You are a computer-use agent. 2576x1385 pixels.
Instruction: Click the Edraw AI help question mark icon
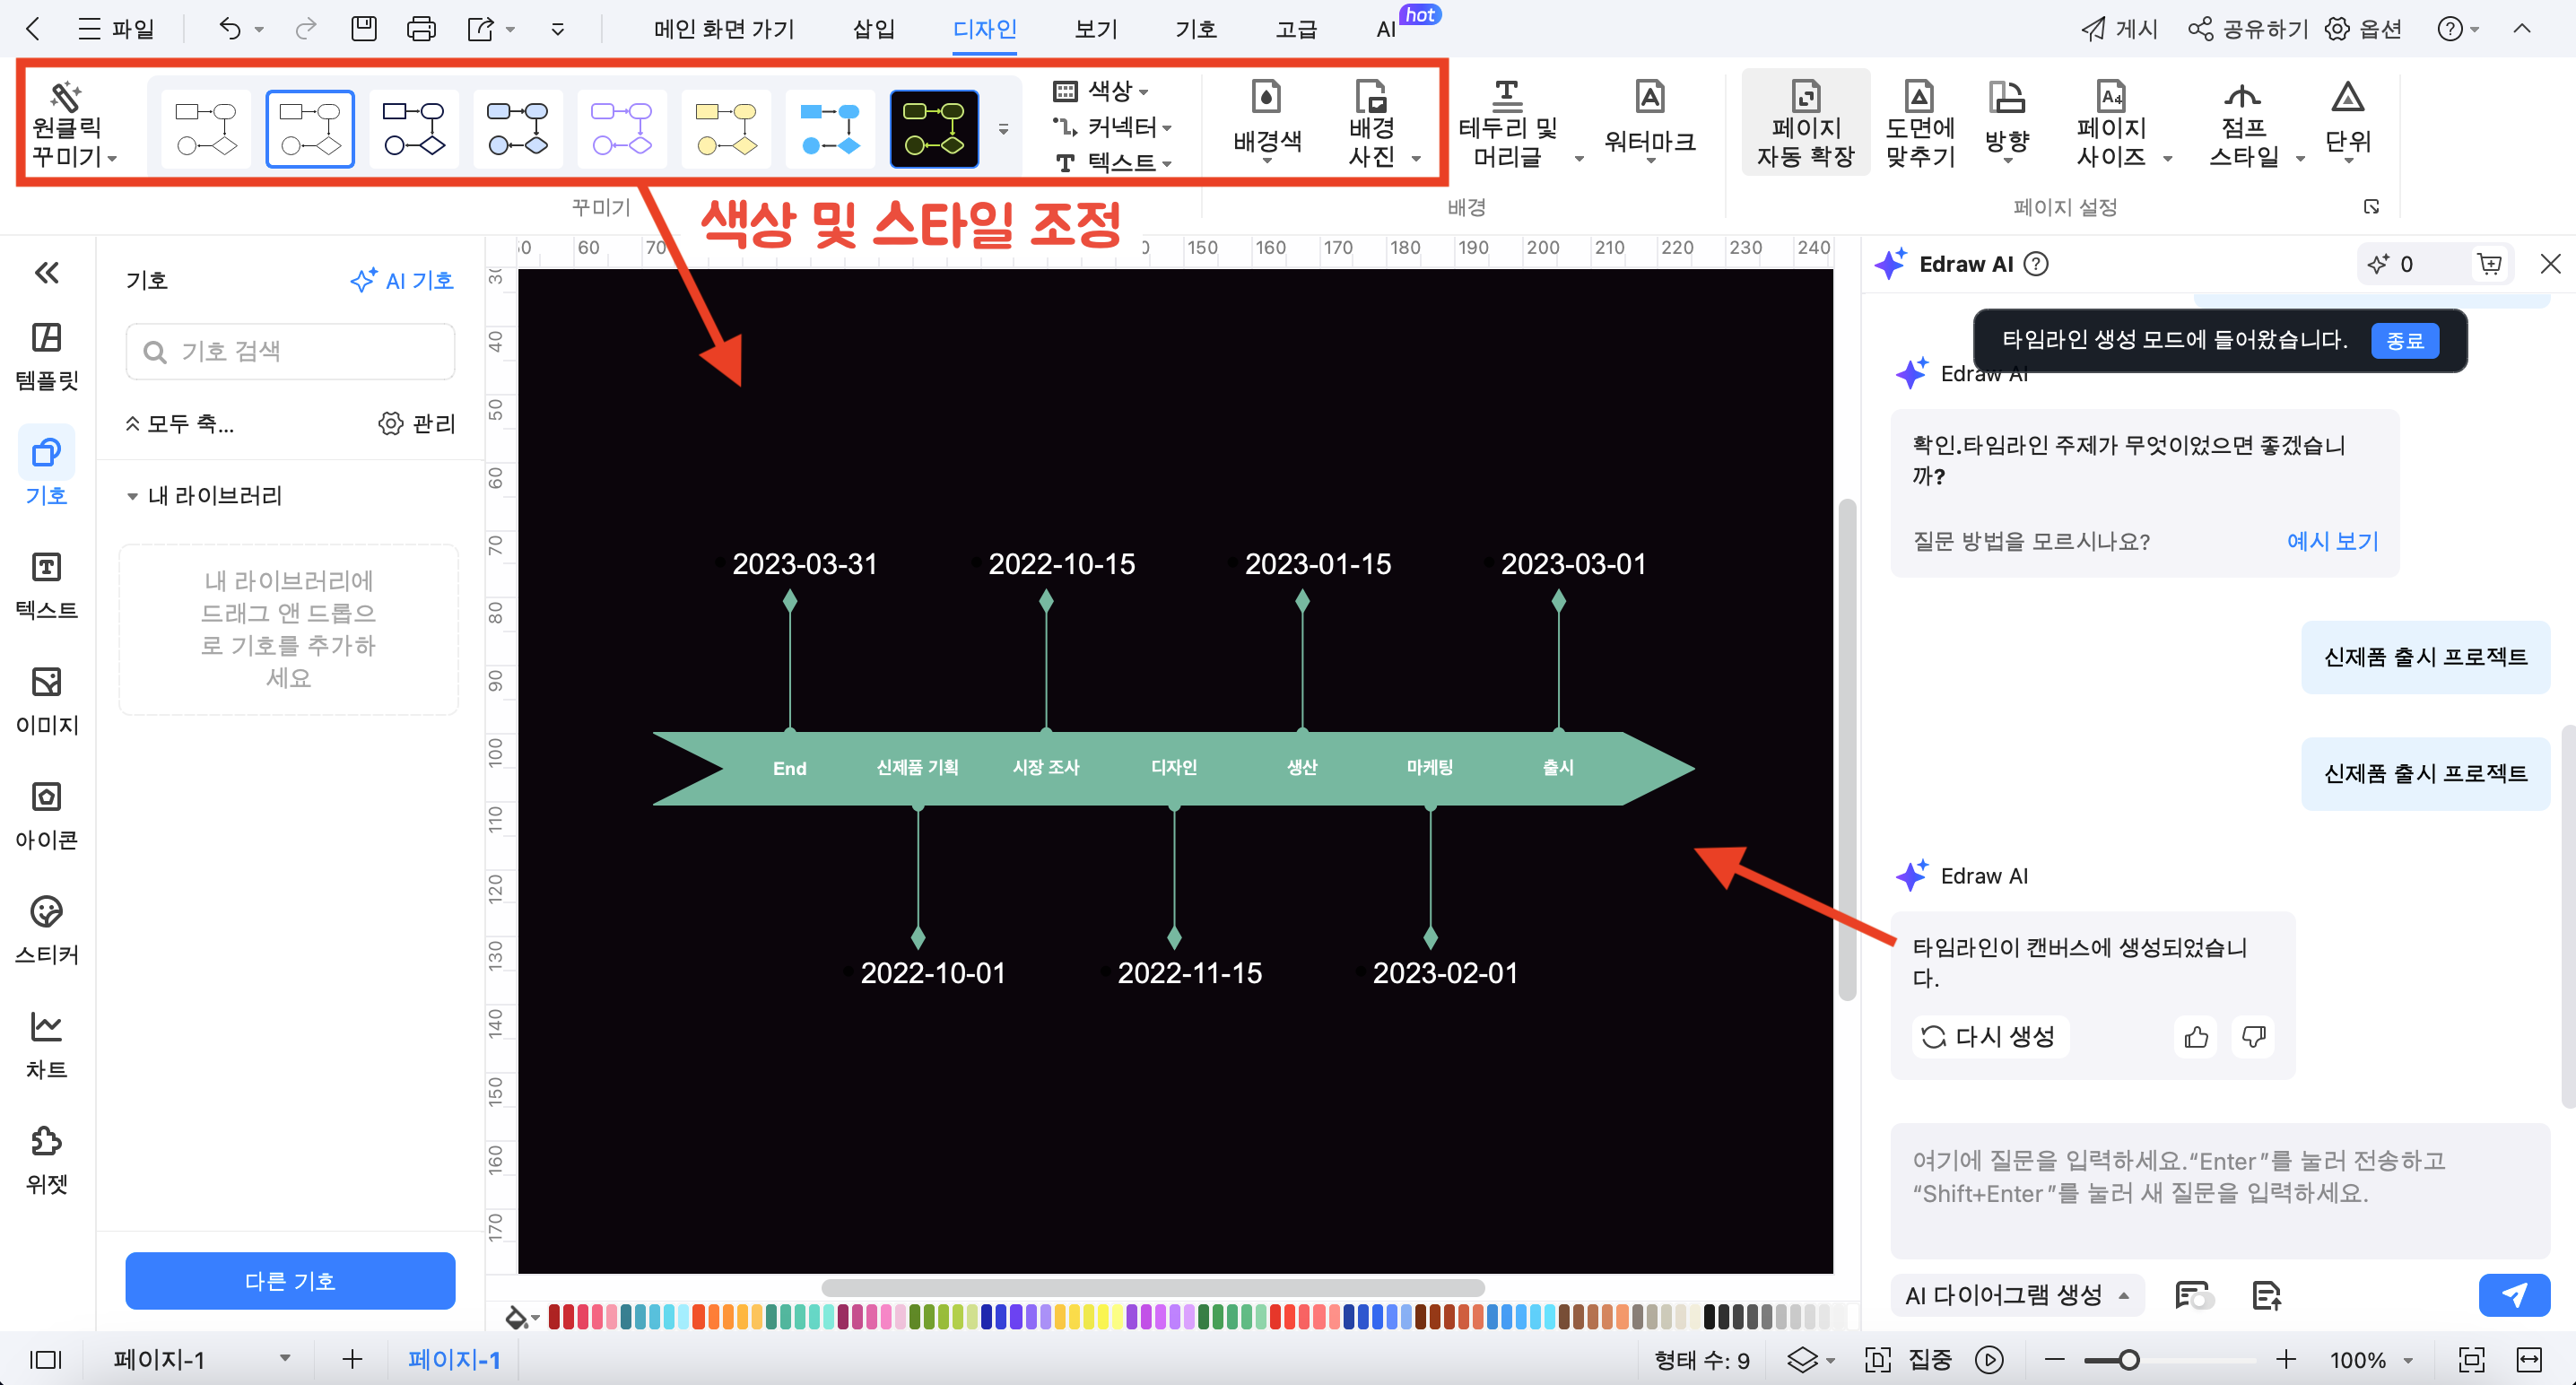(2036, 264)
